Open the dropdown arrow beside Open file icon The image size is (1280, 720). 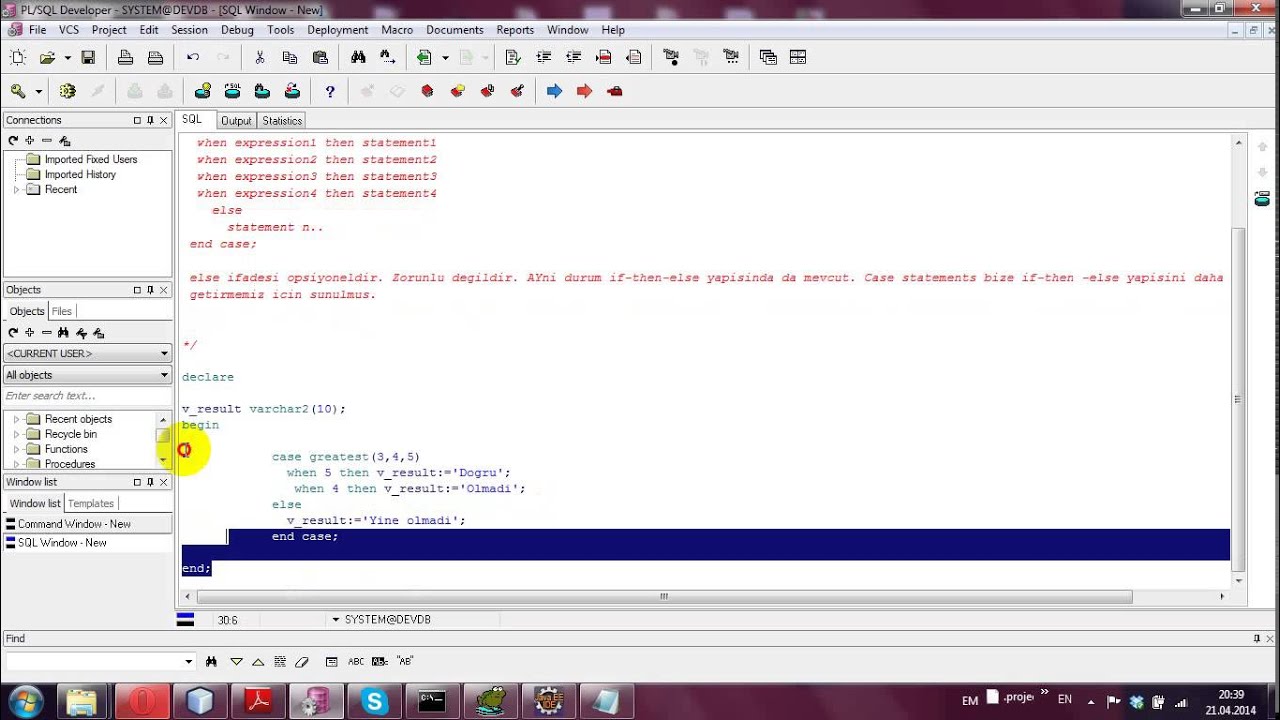(67, 58)
